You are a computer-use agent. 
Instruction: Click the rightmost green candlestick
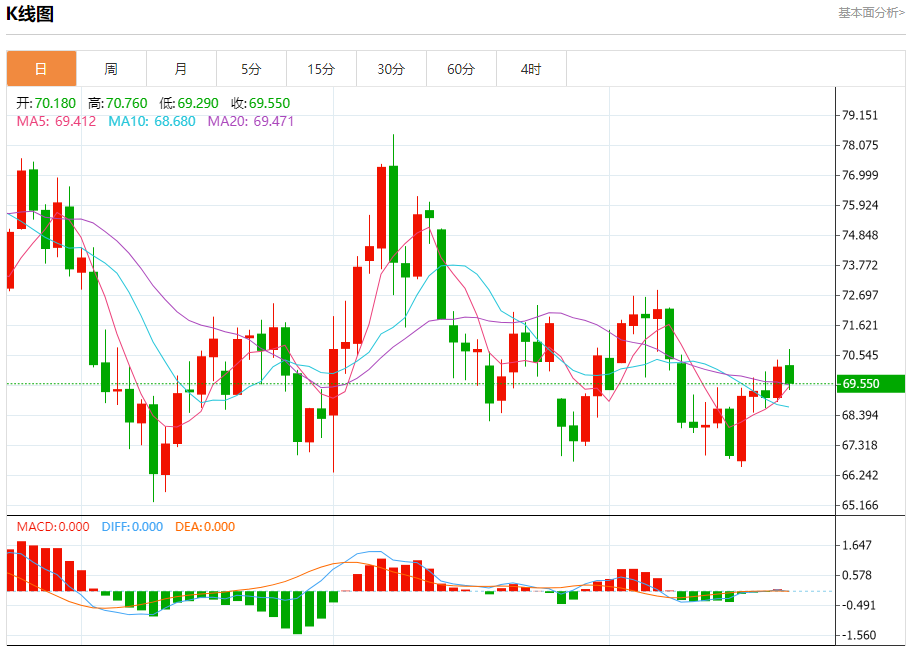click(789, 374)
